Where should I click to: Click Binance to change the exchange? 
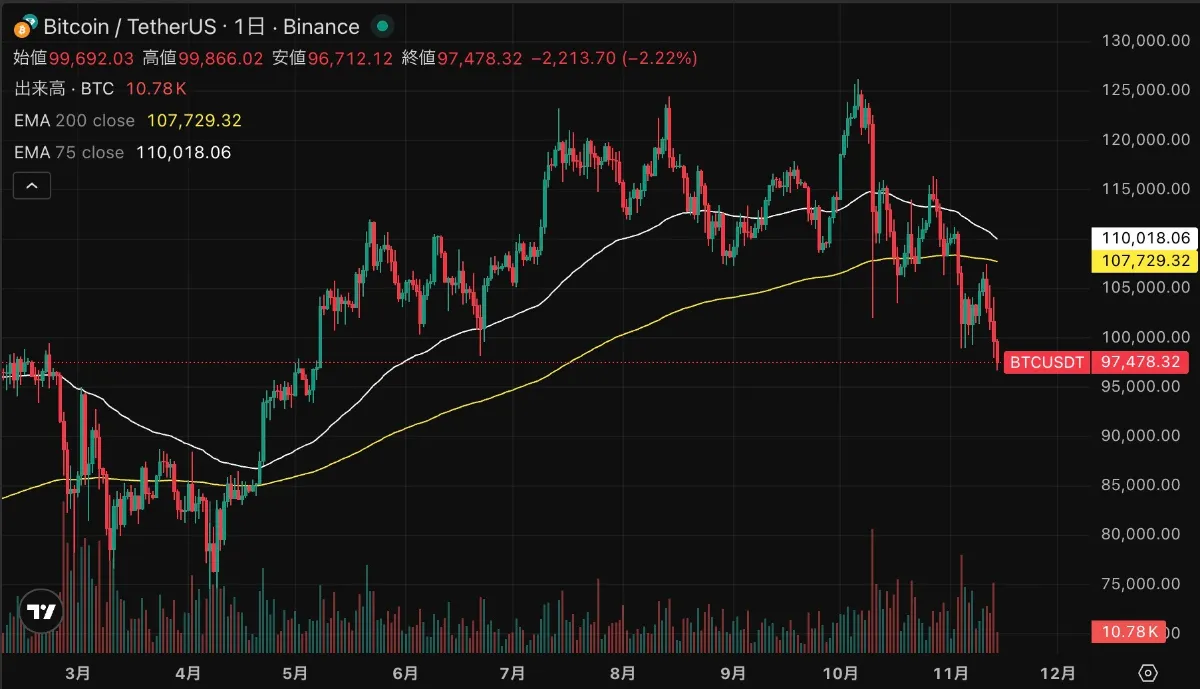click(x=320, y=27)
